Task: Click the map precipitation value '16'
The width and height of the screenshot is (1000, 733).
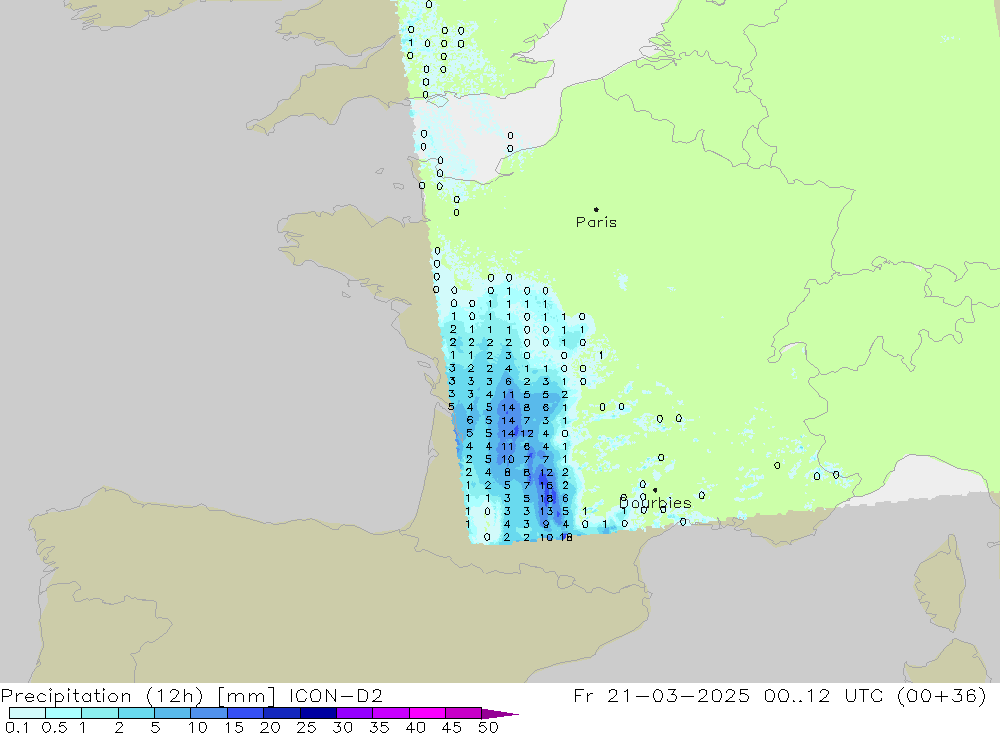Action: [546, 485]
